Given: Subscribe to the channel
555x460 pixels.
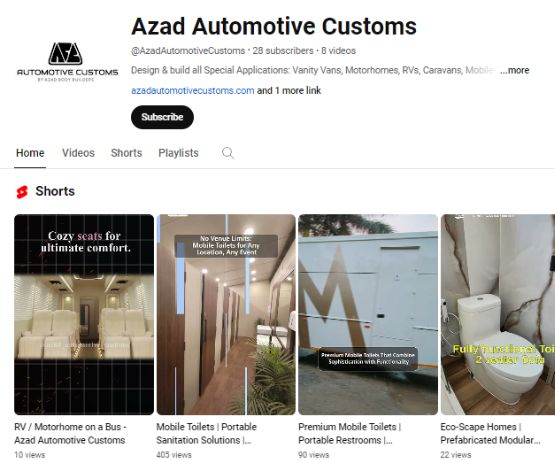Looking at the screenshot, I should tap(162, 117).
